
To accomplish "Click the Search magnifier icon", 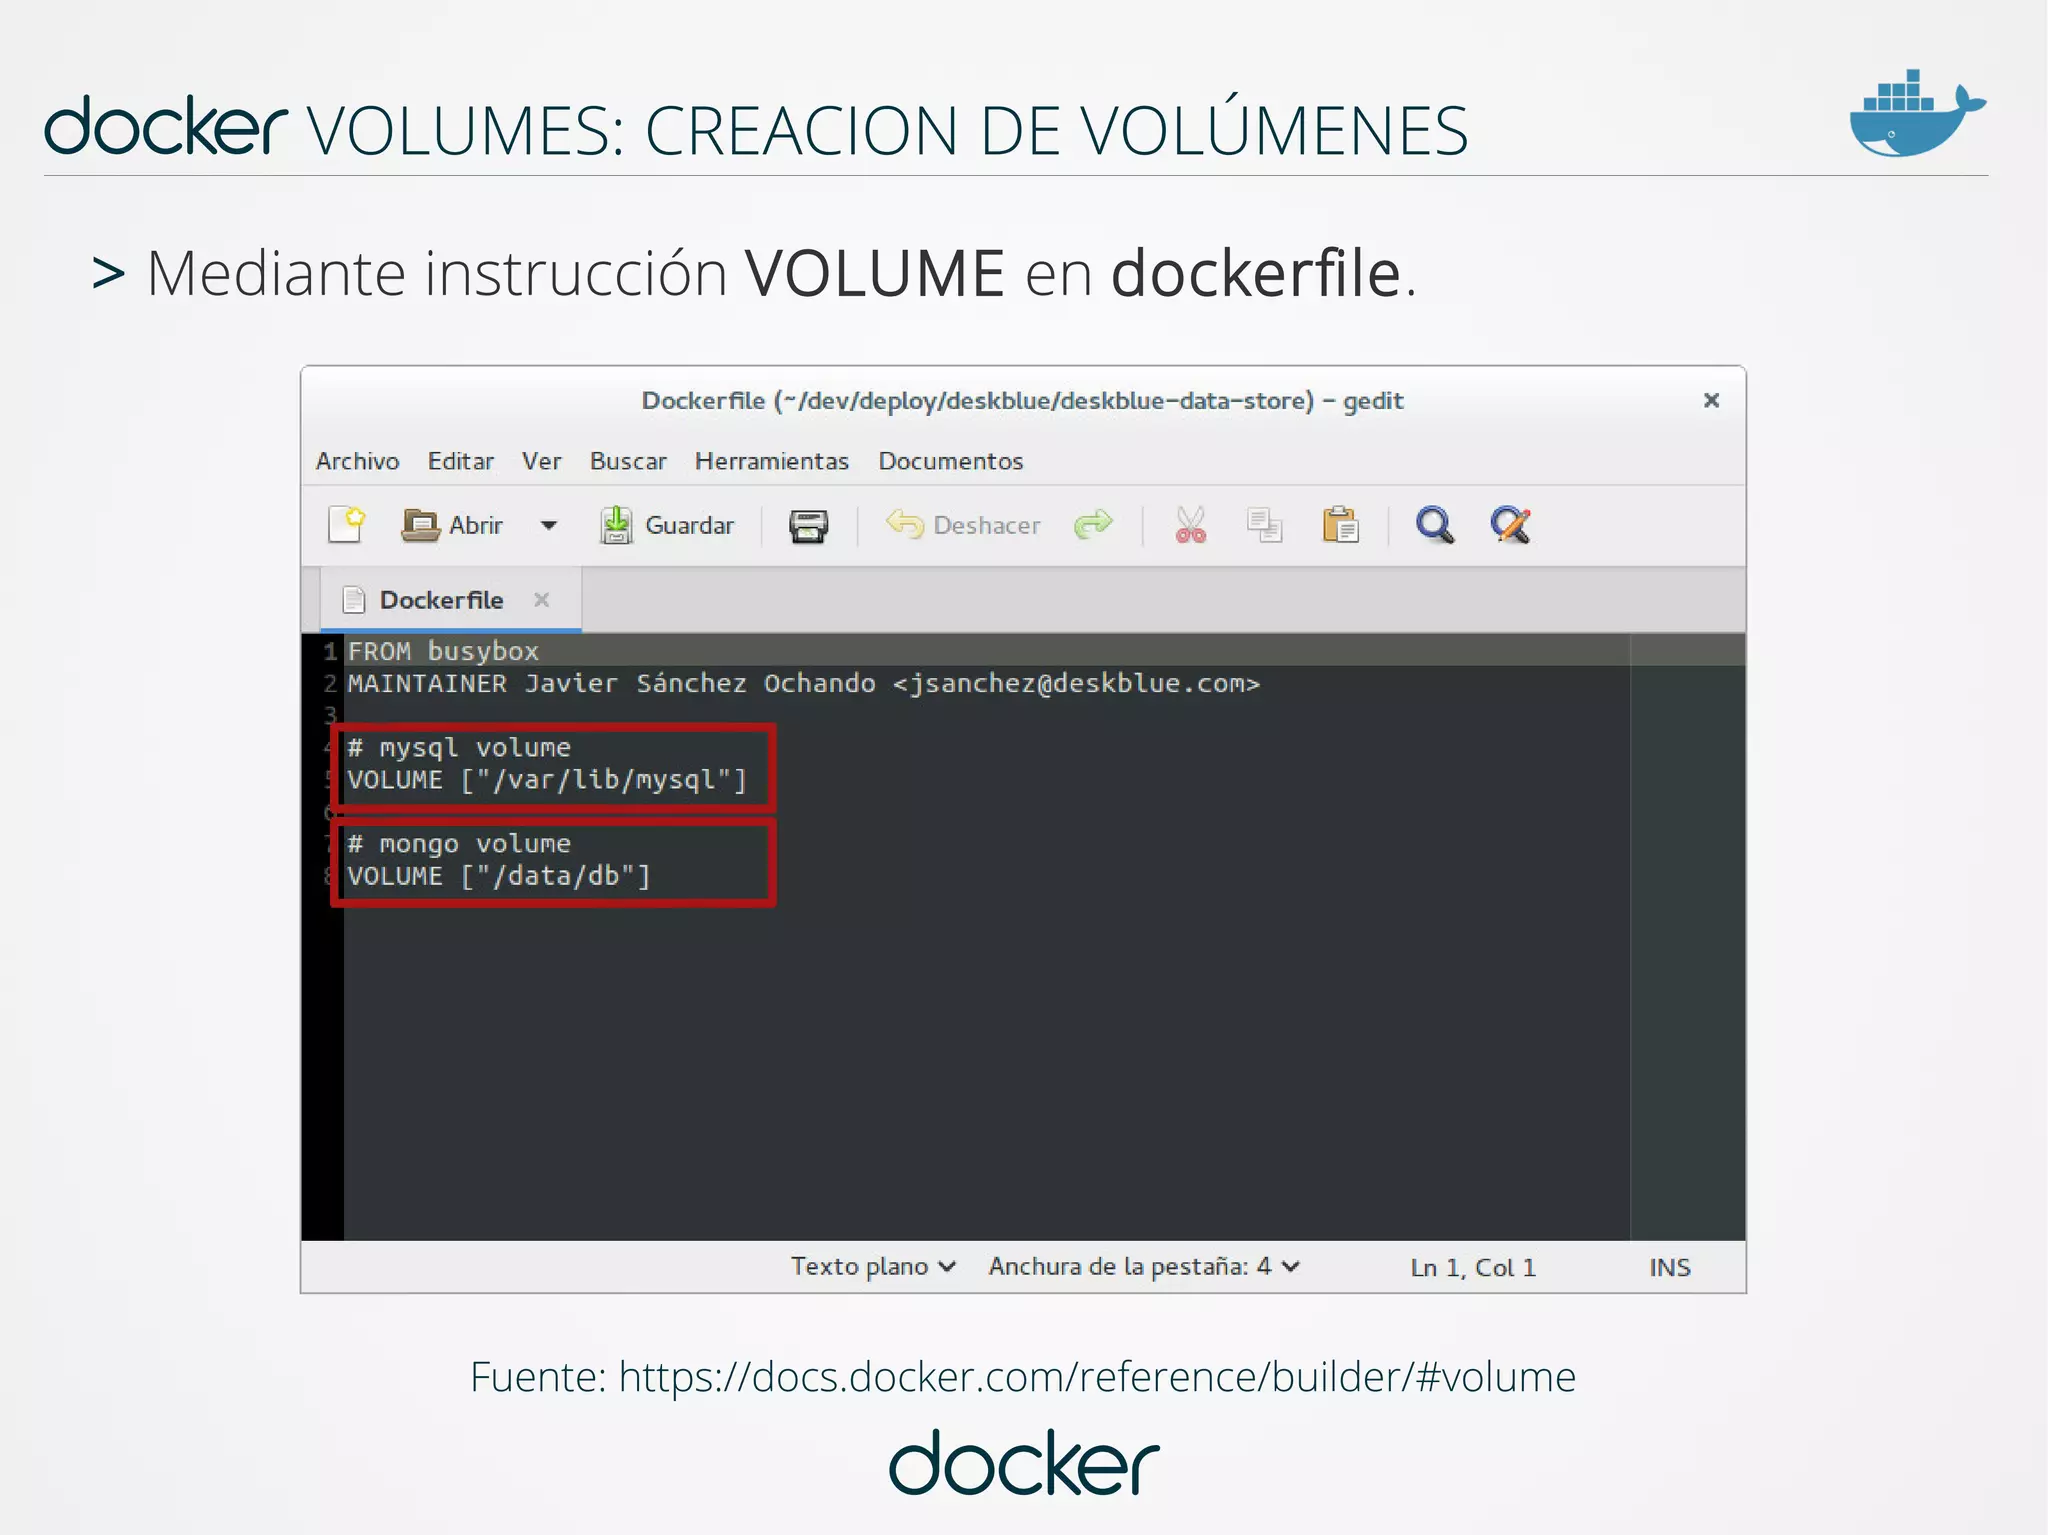I will tap(1435, 525).
